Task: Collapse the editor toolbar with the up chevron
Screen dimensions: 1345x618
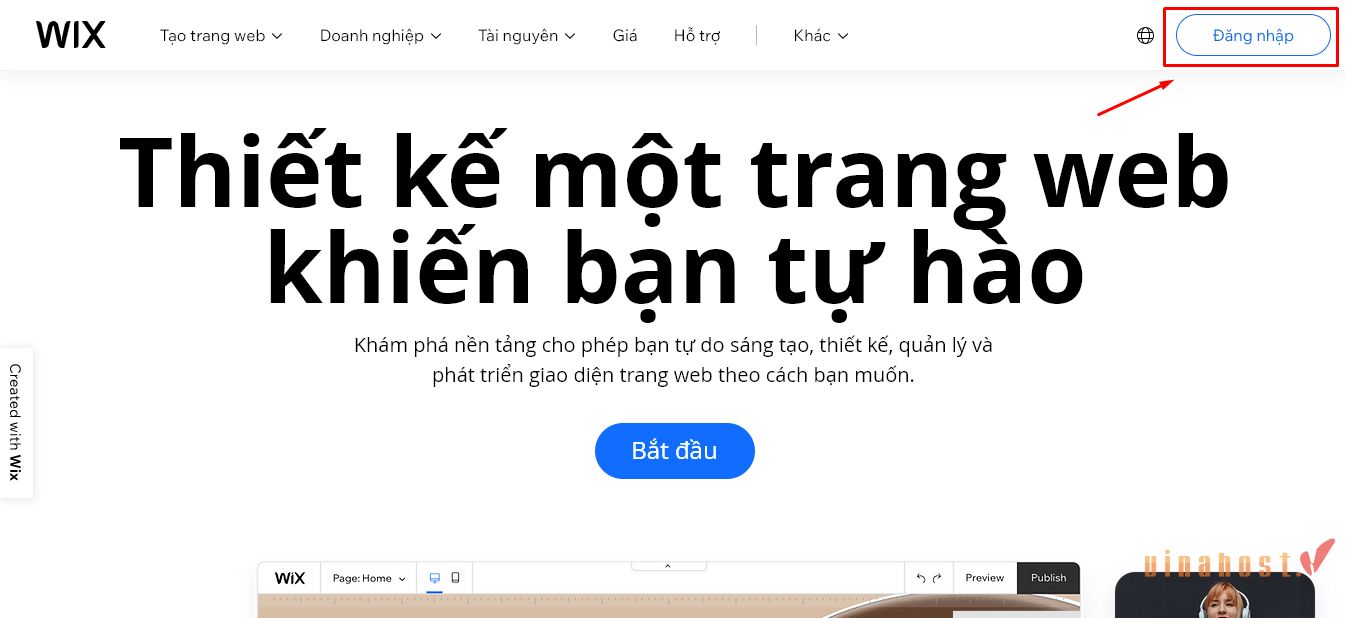Action: coord(668,566)
